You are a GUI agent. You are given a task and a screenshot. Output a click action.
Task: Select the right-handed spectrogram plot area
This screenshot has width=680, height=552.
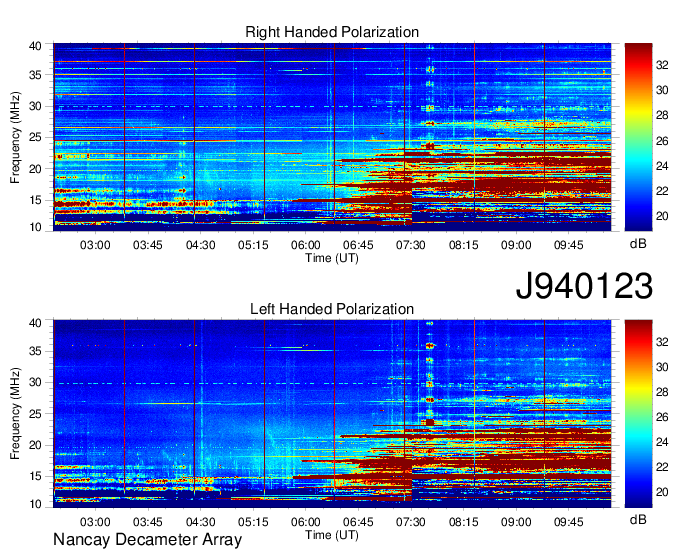332,137
